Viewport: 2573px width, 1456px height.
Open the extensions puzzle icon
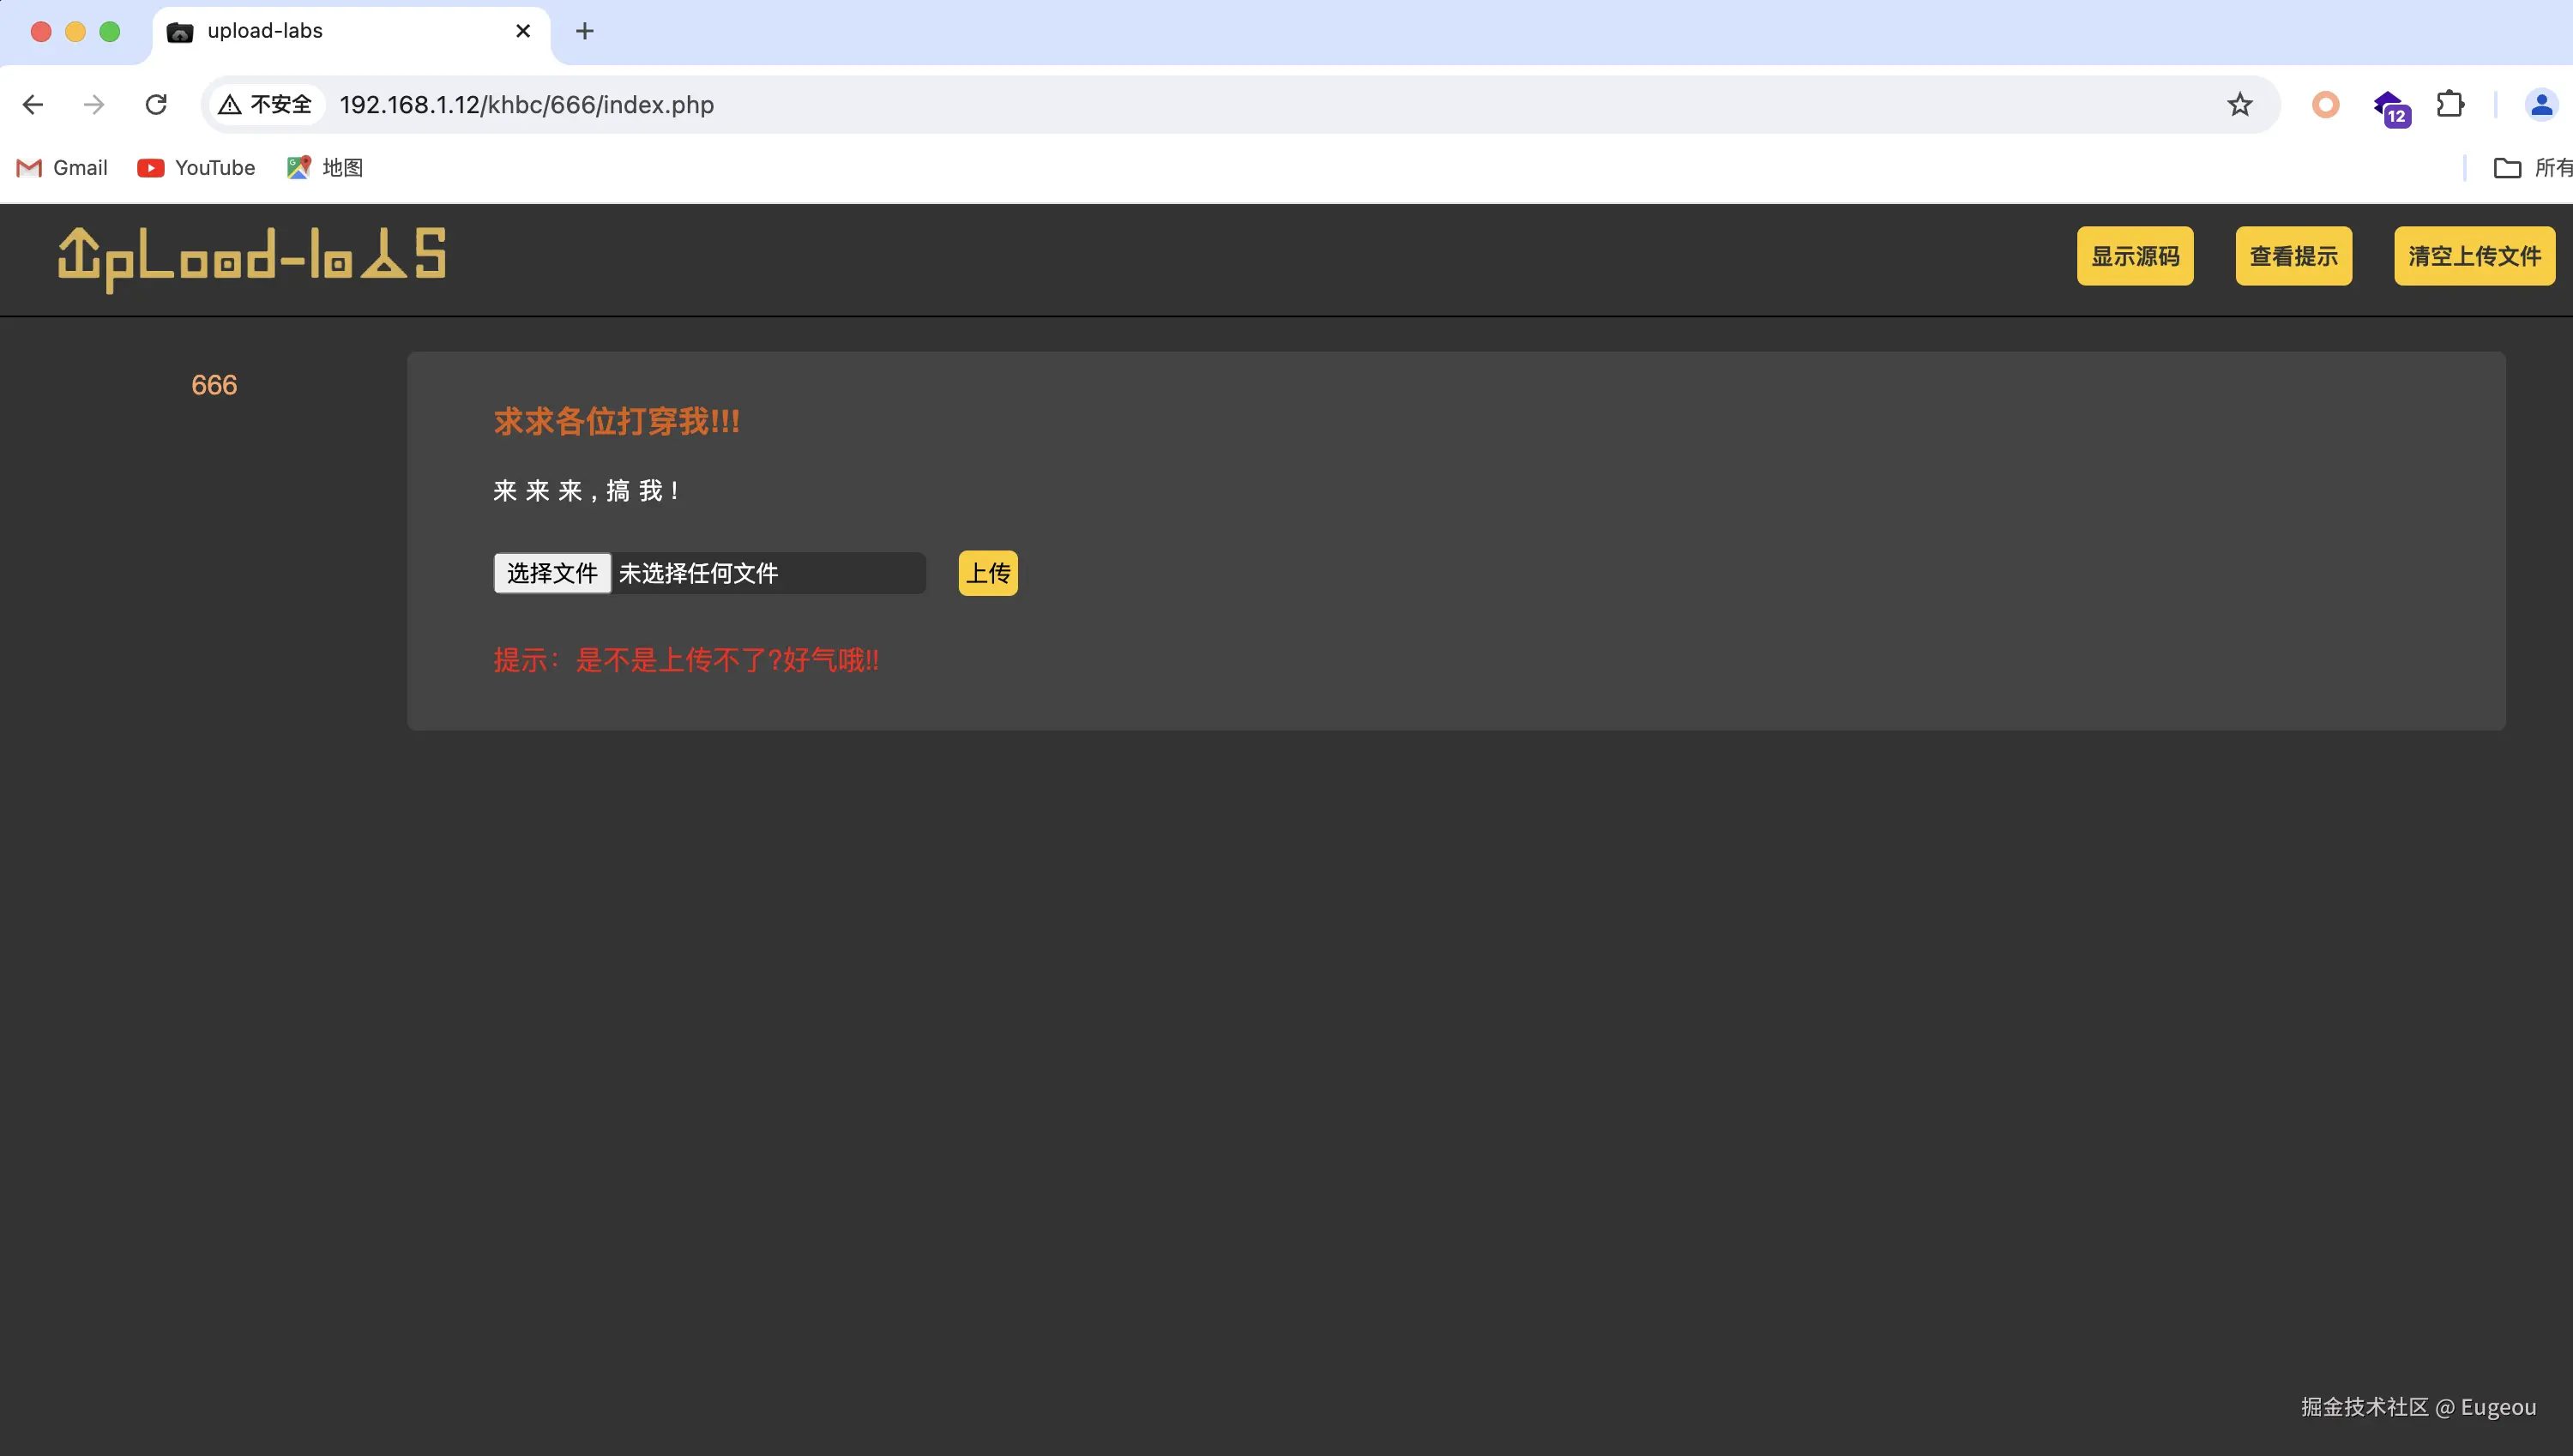(2450, 105)
